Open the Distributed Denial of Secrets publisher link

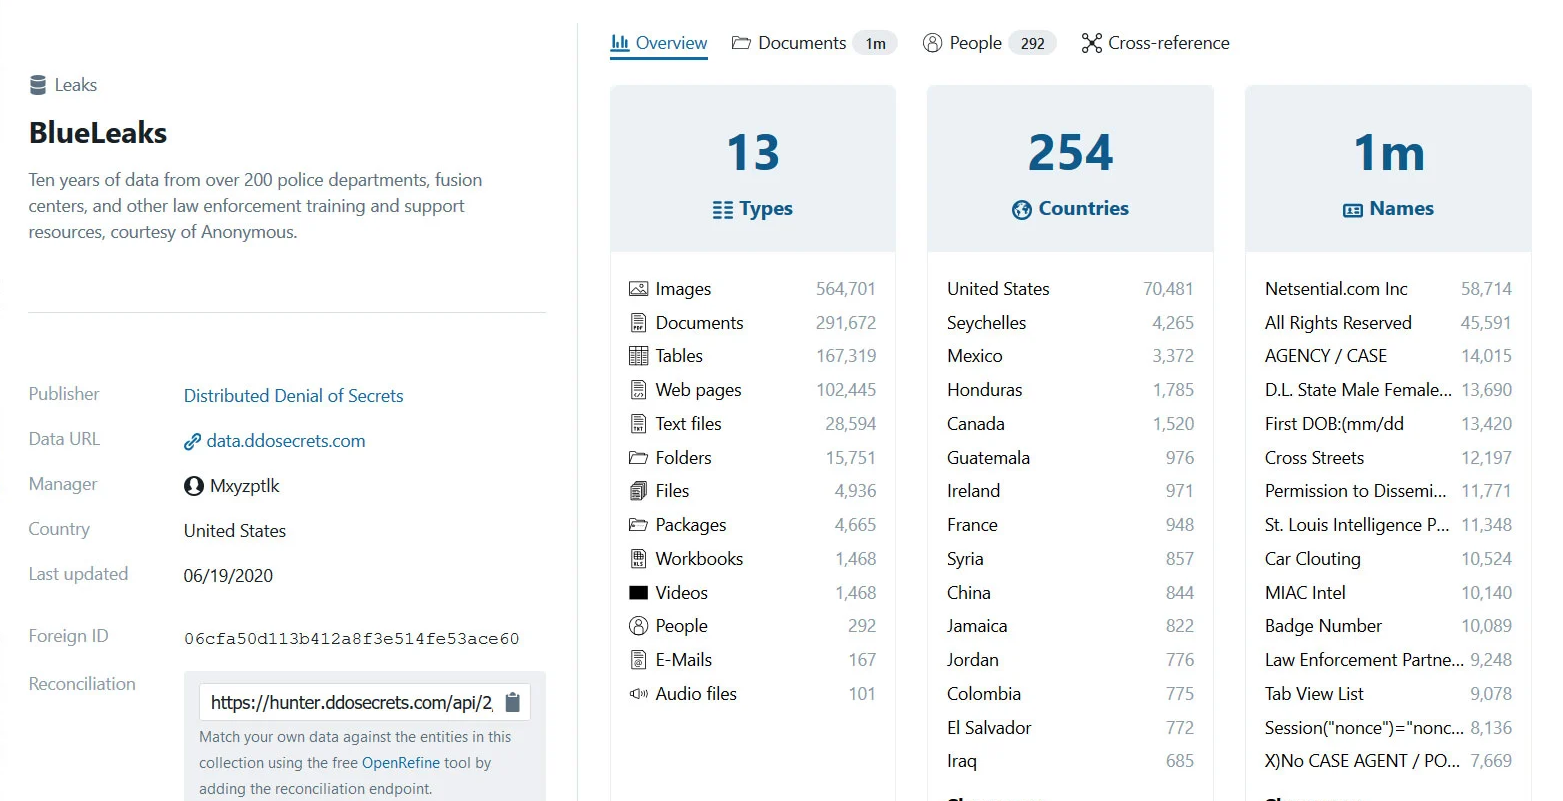294,396
